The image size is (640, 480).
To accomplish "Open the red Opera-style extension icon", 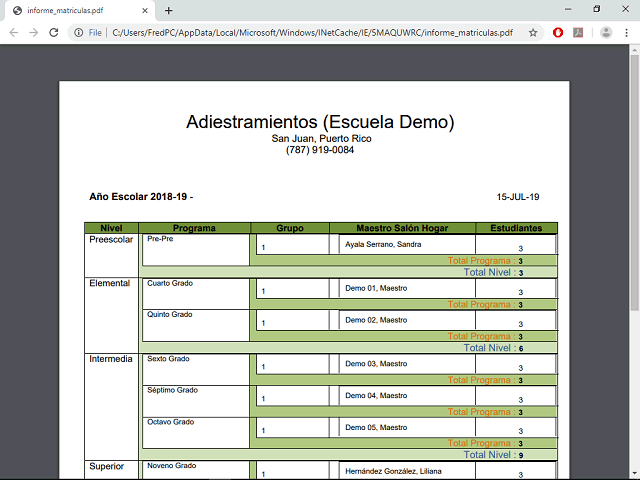I will point(558,33).
